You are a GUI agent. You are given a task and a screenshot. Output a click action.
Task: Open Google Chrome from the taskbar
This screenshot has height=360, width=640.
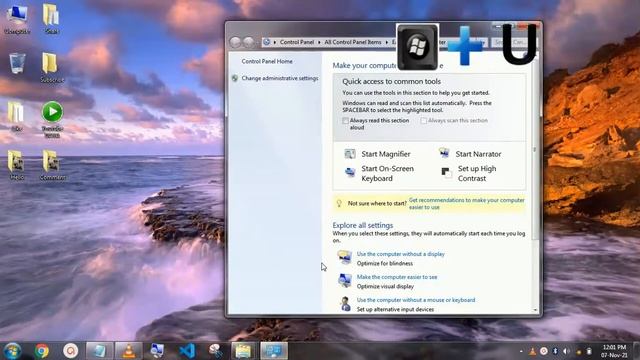pyautogui.click(x=42, y=351)
